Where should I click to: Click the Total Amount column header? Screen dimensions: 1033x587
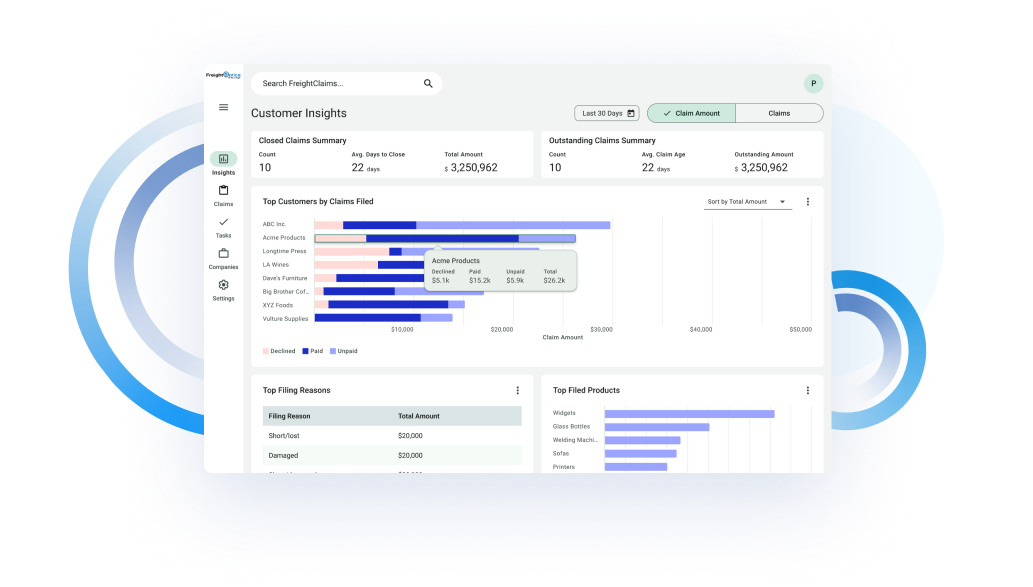[418, 416]
